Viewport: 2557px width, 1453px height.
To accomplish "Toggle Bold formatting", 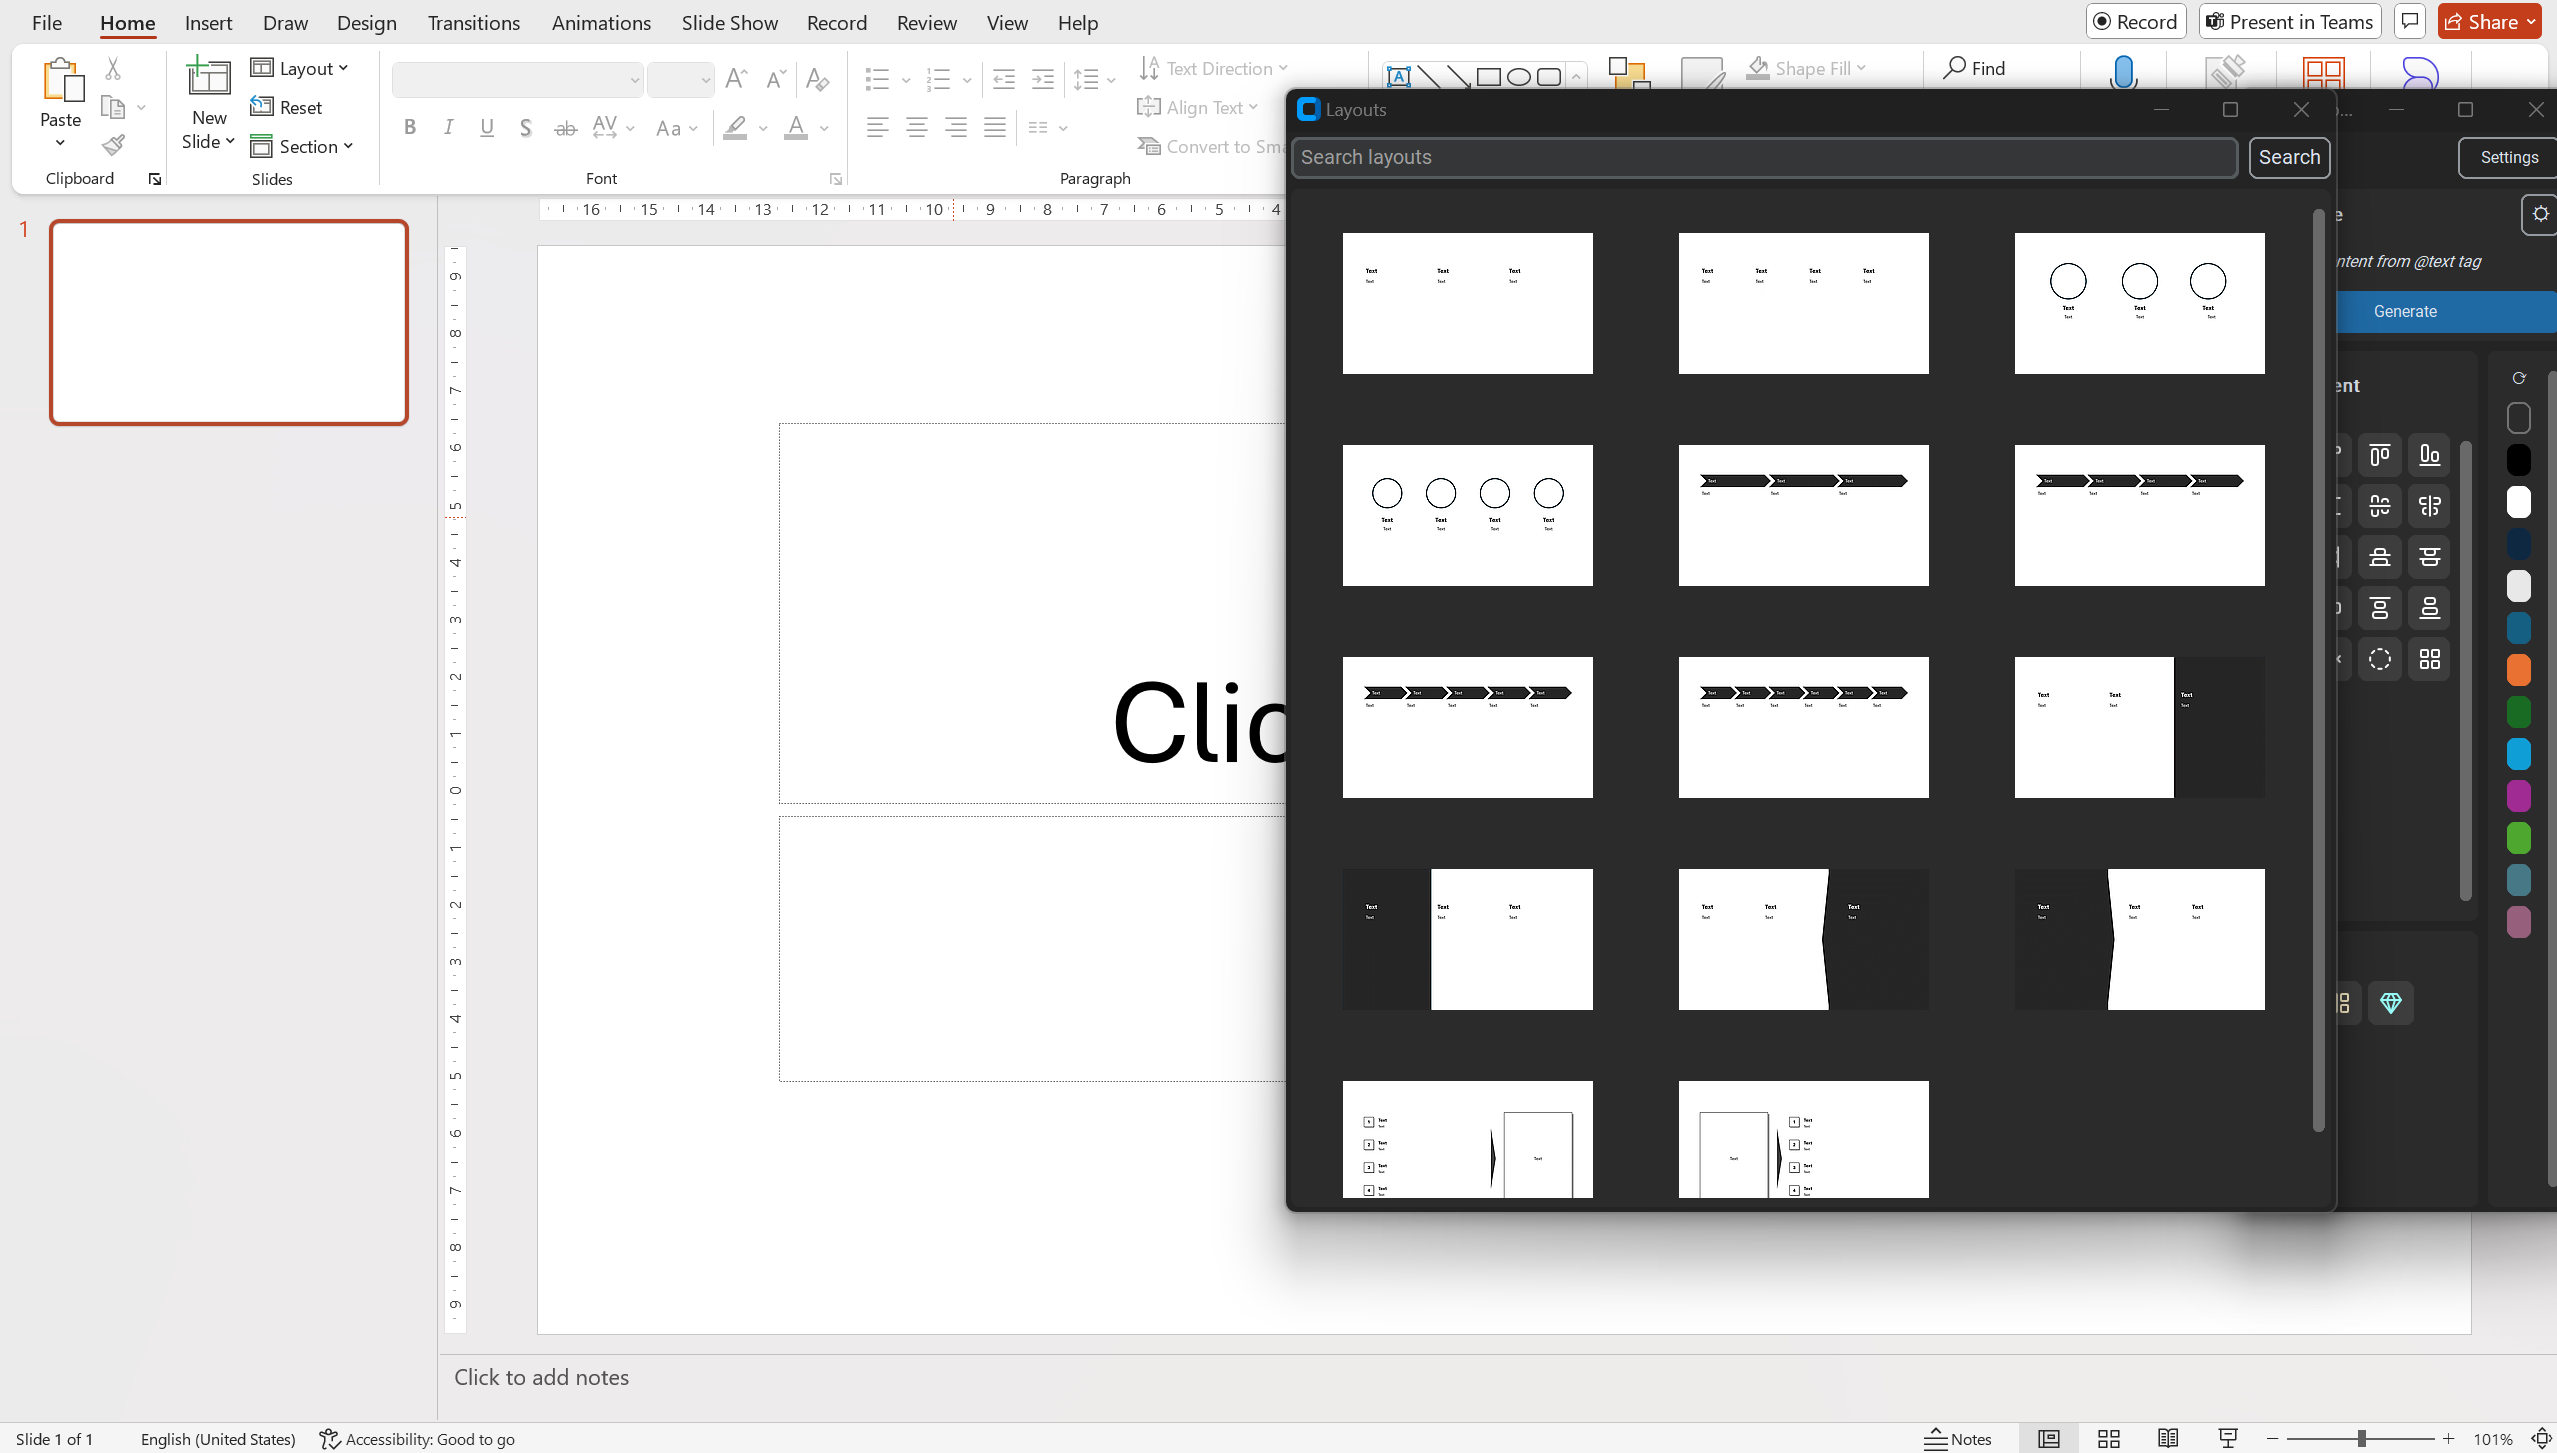I will (410, 127).
